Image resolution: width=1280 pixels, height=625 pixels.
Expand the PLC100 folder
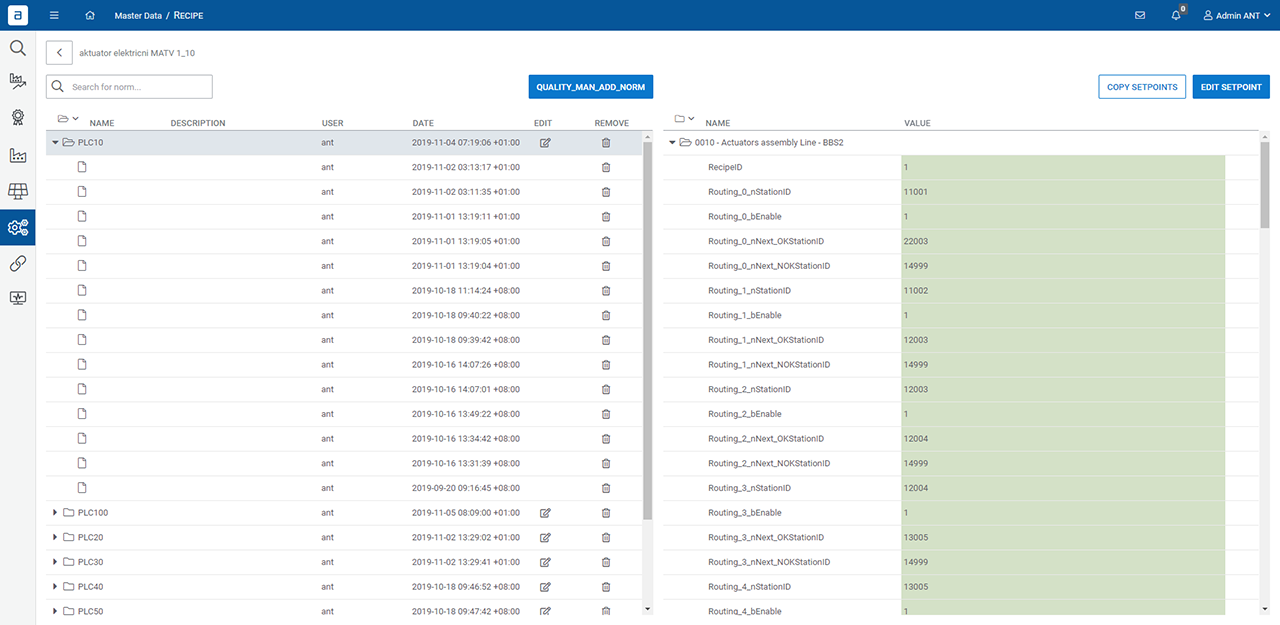tap(55, 513)
